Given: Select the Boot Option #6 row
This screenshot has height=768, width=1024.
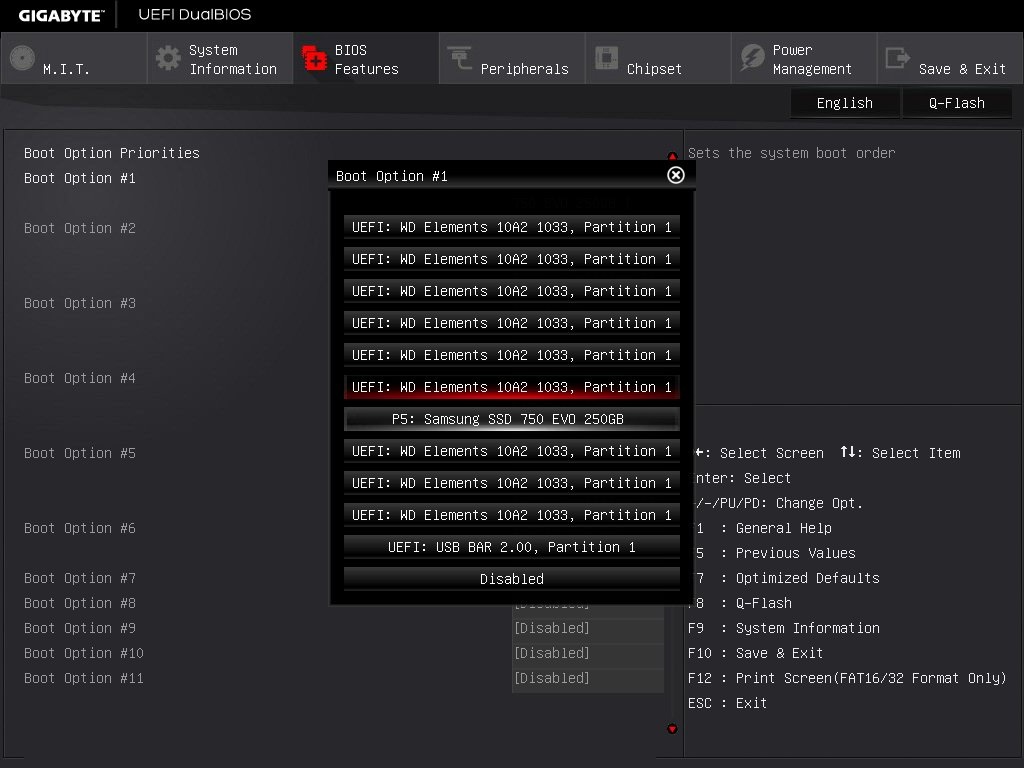Looking at the screenshot, I should coord(80,528).
